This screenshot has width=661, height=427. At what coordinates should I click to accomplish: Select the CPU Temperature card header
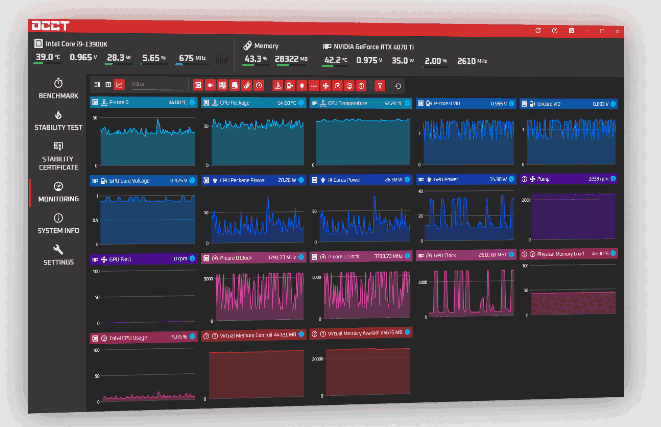[x=361, y=103]
